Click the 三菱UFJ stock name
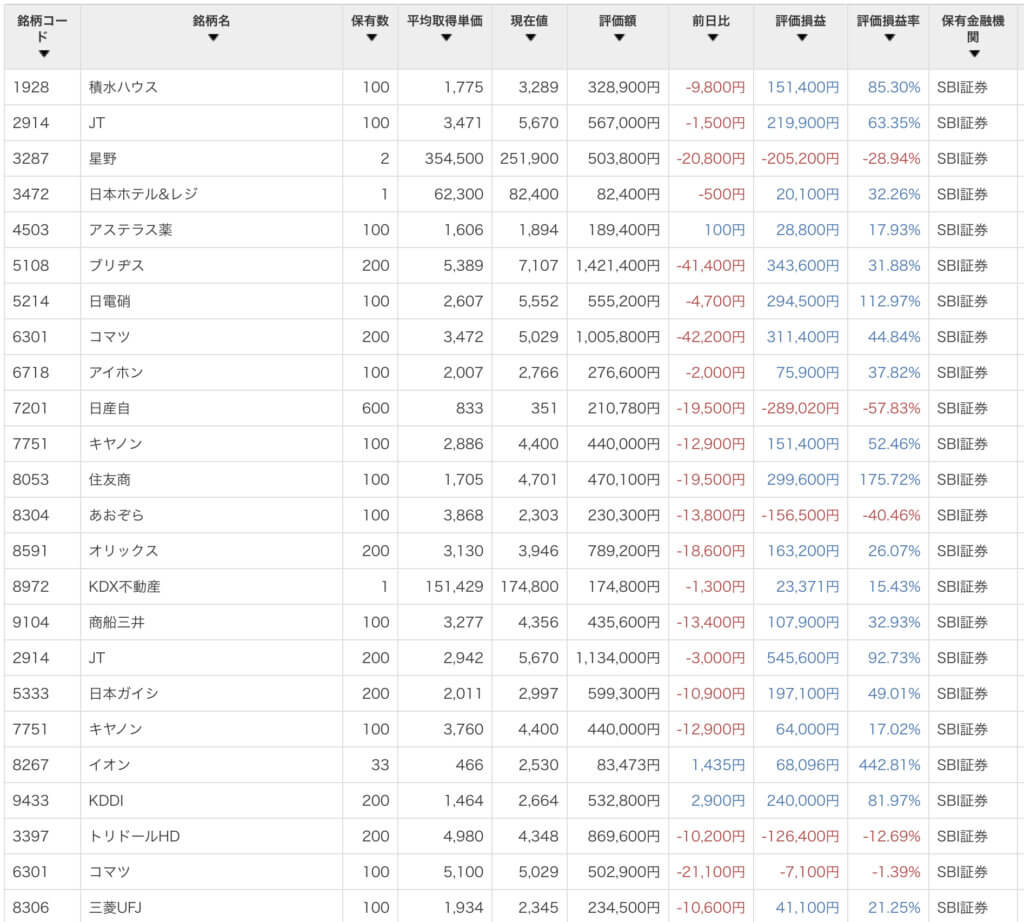 pyautogui.click(x=117, y=907)
